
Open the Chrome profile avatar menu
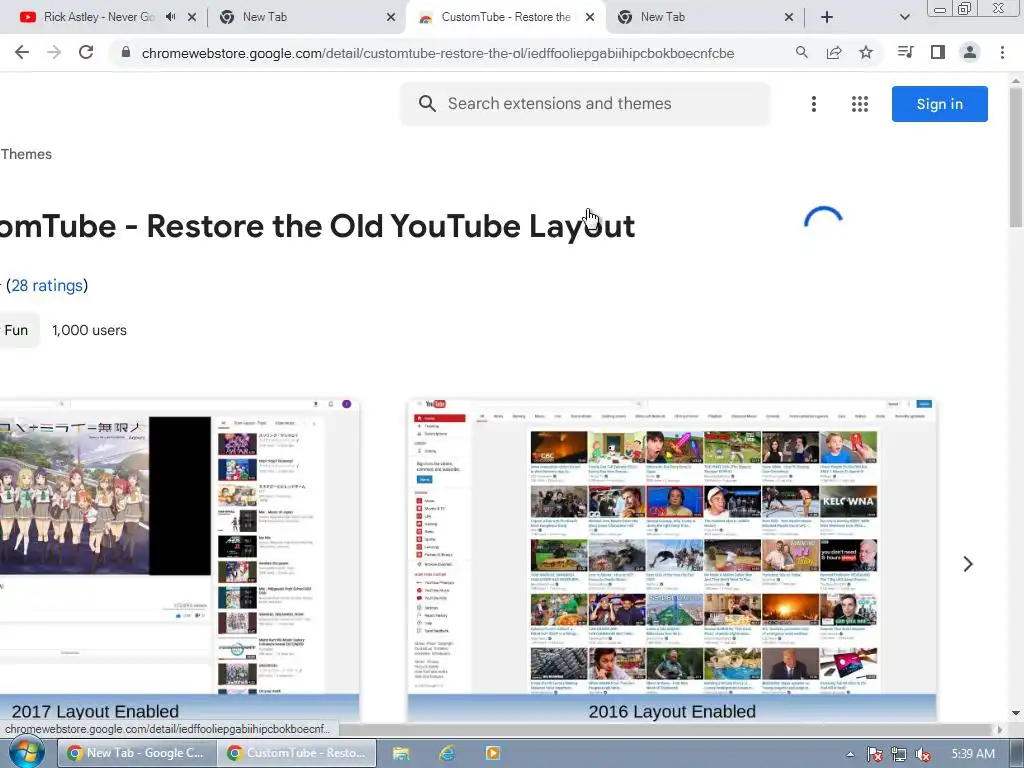click(x=970, y=52)
